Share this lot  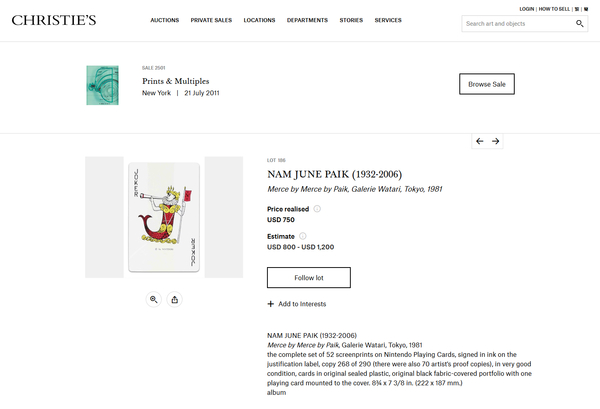coord(175,299)
